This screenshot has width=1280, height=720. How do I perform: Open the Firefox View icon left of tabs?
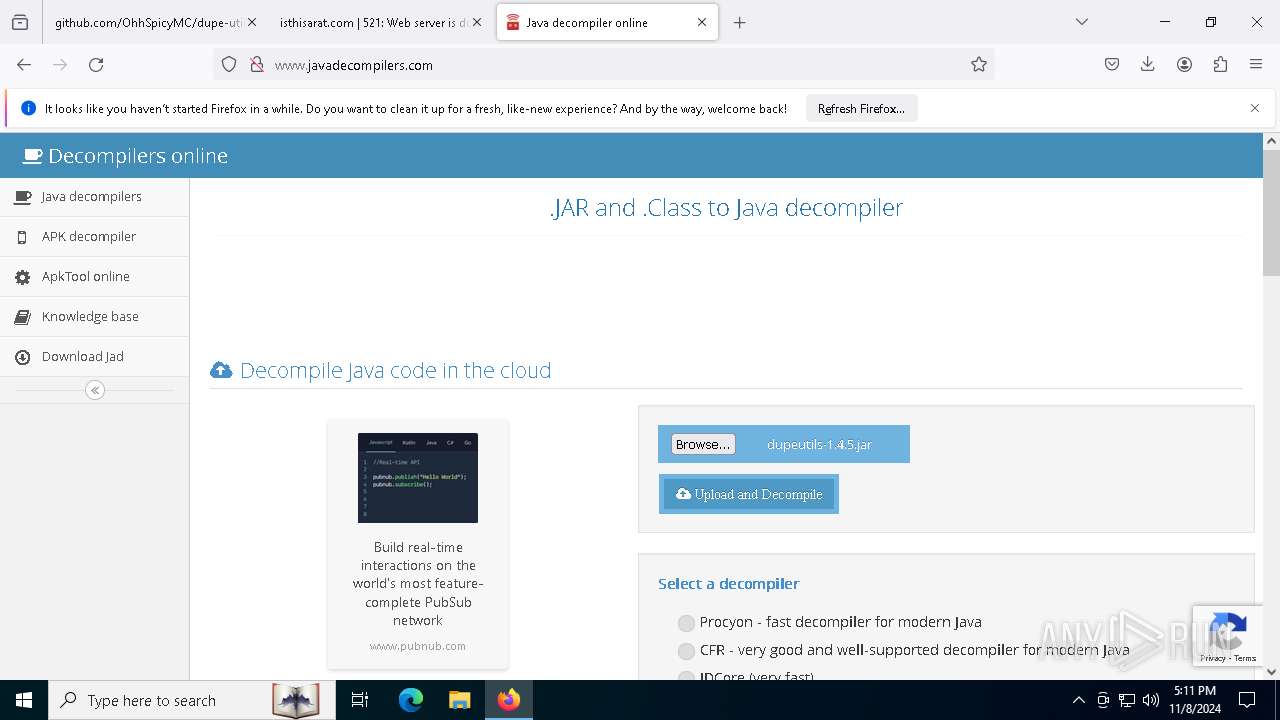click(x=20, y=22)
